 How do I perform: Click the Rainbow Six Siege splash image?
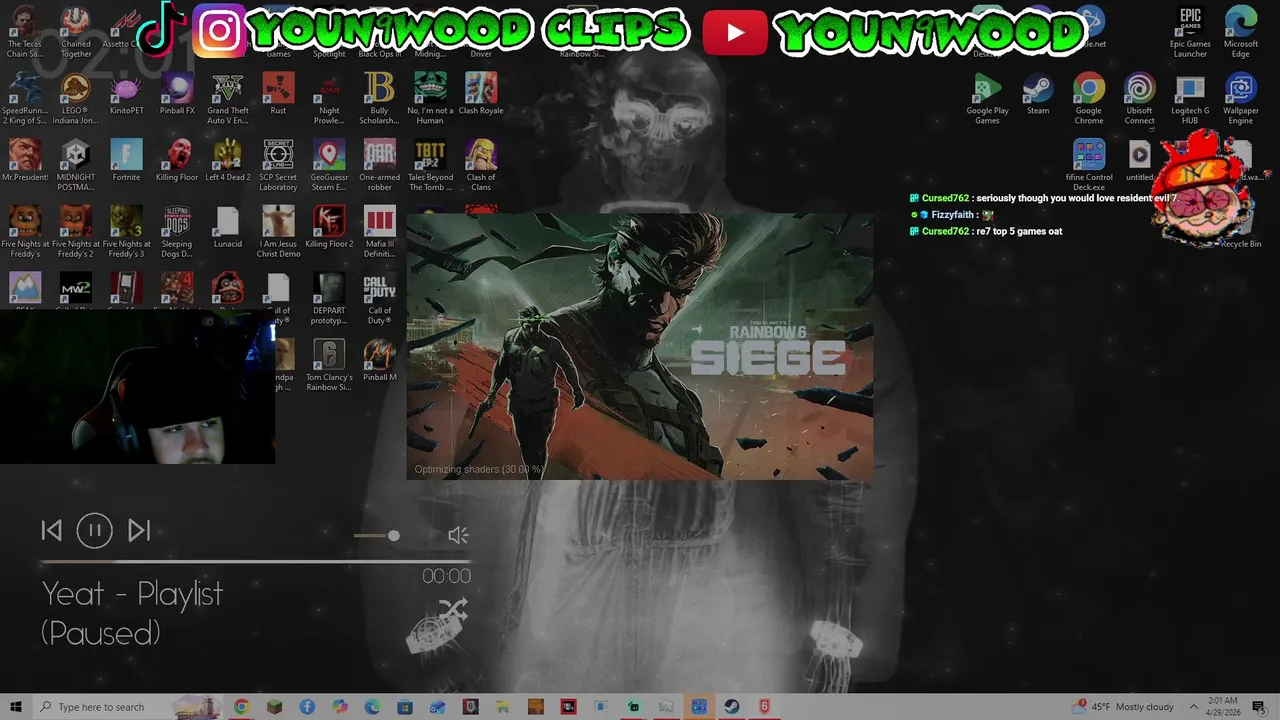640,346
